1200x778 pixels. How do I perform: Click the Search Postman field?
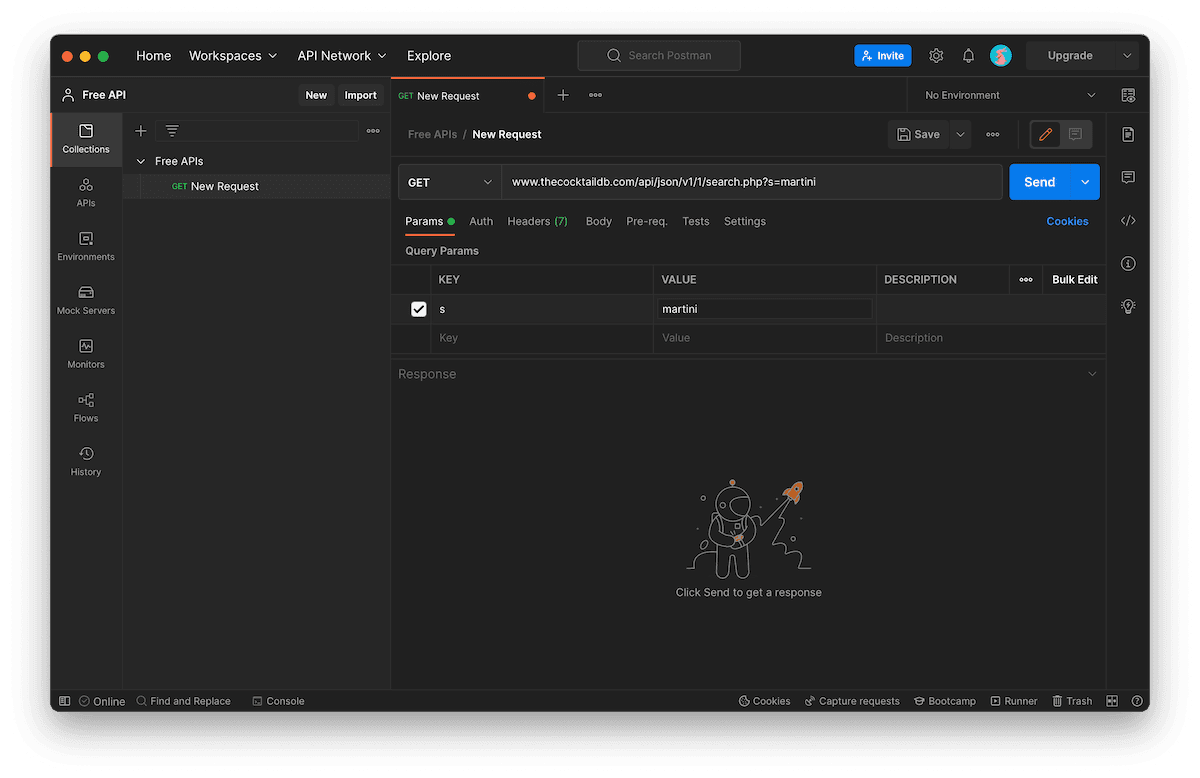click(x=659, y=56)
